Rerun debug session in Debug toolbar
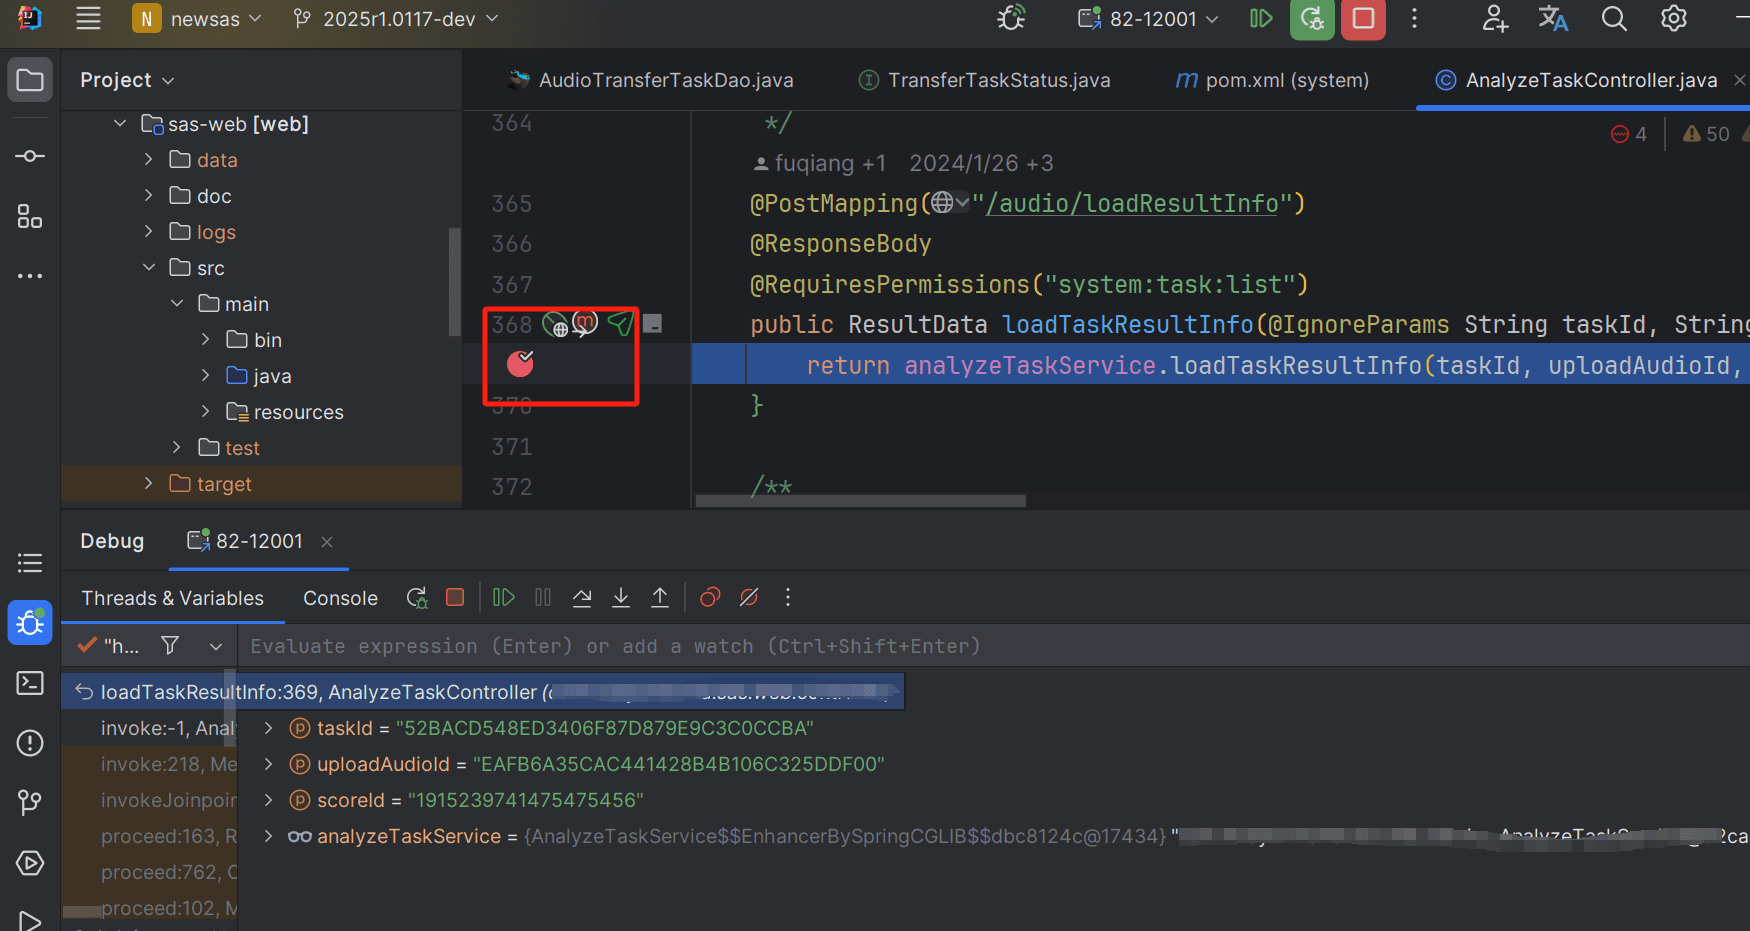 point(417,598)
